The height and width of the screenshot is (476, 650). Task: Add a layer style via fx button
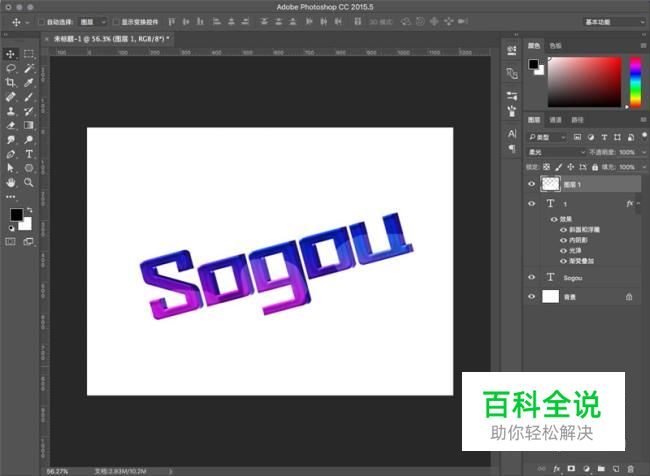tap(557, 469)
